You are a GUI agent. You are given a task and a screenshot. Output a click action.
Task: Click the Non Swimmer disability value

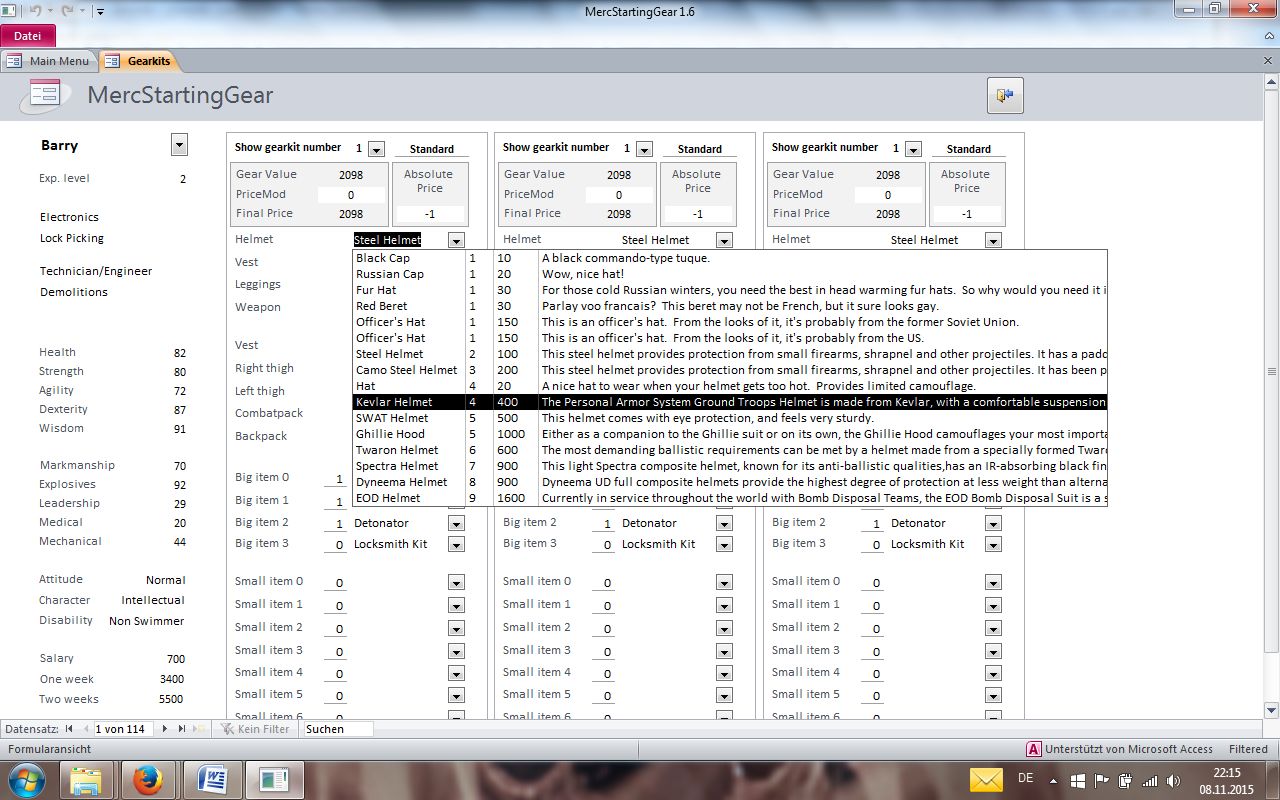tap(147, 621)
